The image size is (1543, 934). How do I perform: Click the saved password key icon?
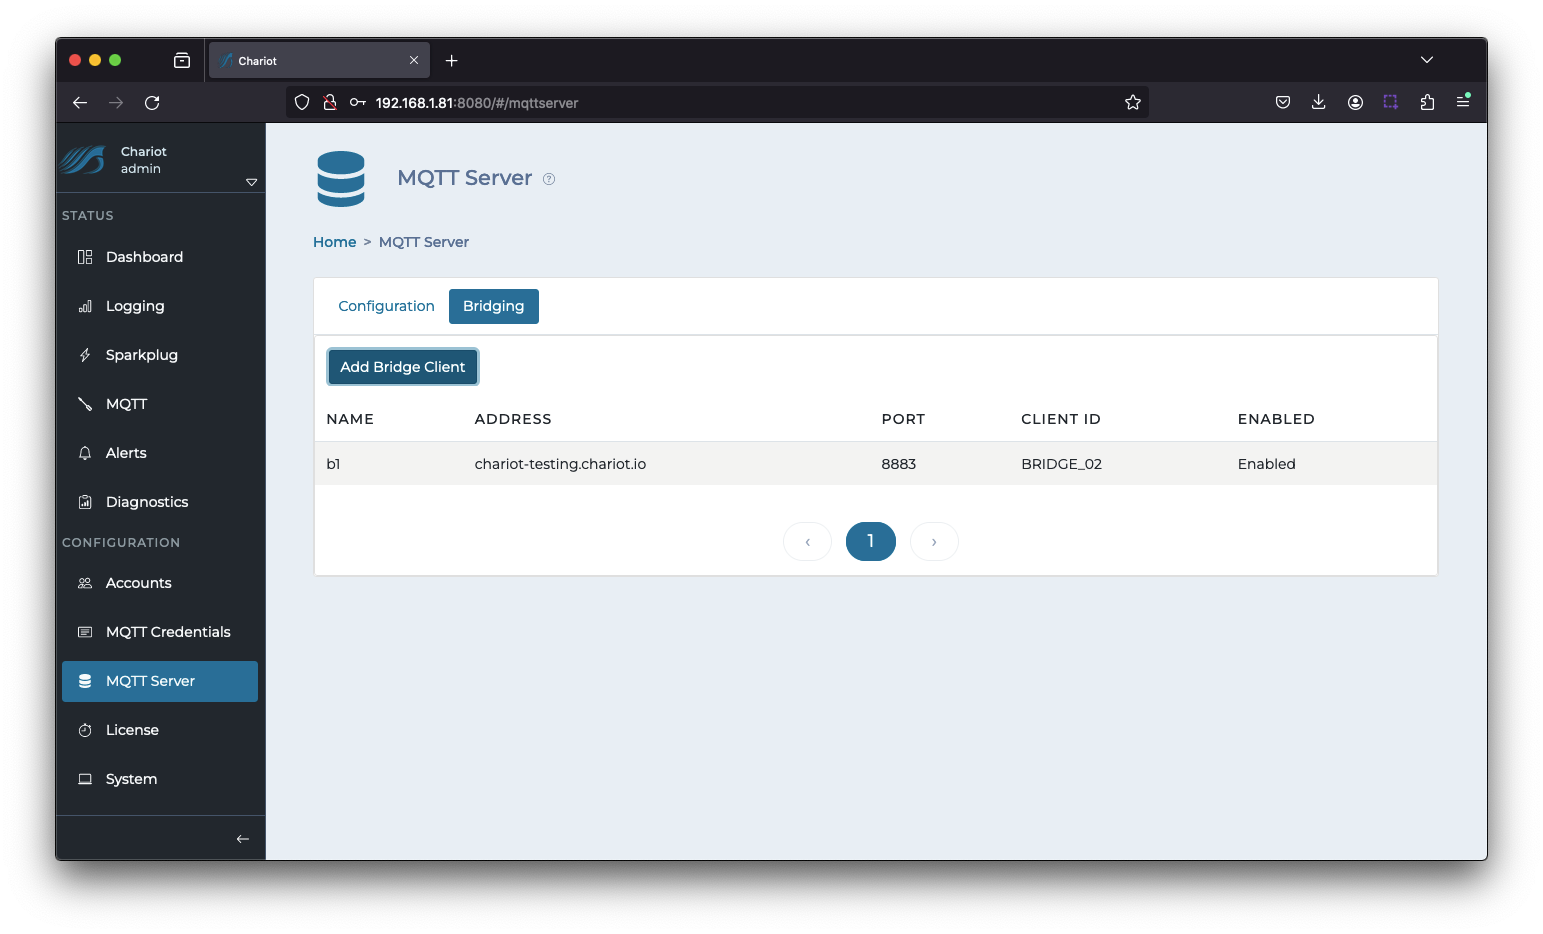pos(358,102)
